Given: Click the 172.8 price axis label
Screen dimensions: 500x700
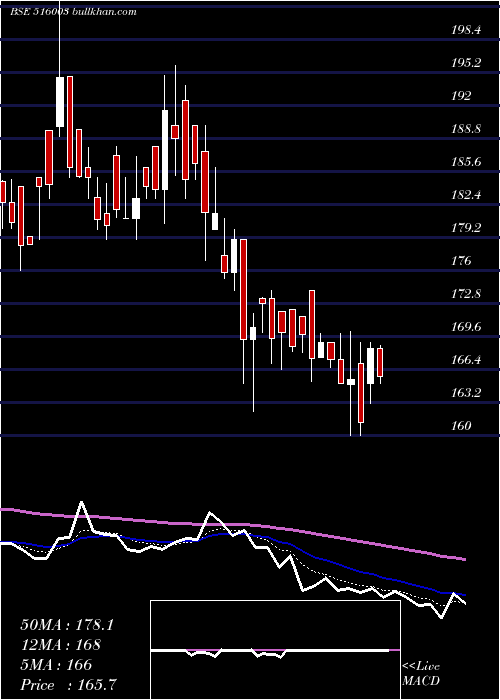Looking at the screenshot, I should click(466, 294).
